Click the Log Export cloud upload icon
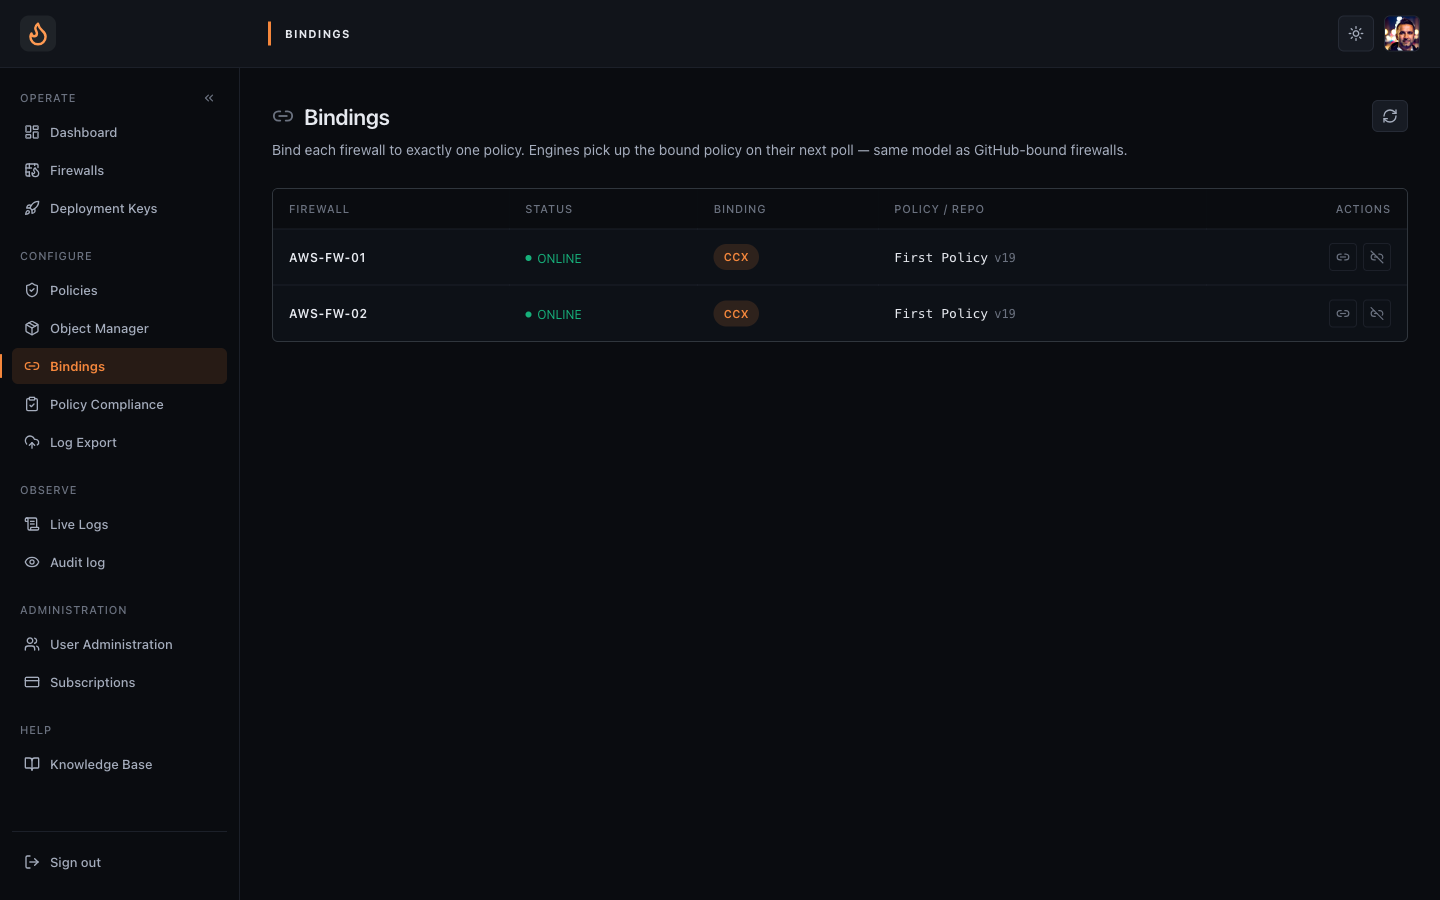This screenshot has height=900, width=1440. (32, 442)
